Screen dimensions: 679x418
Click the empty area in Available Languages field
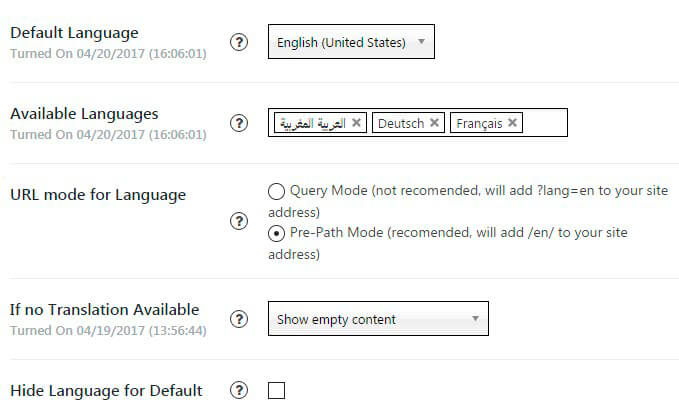click(x=545, y=123)
